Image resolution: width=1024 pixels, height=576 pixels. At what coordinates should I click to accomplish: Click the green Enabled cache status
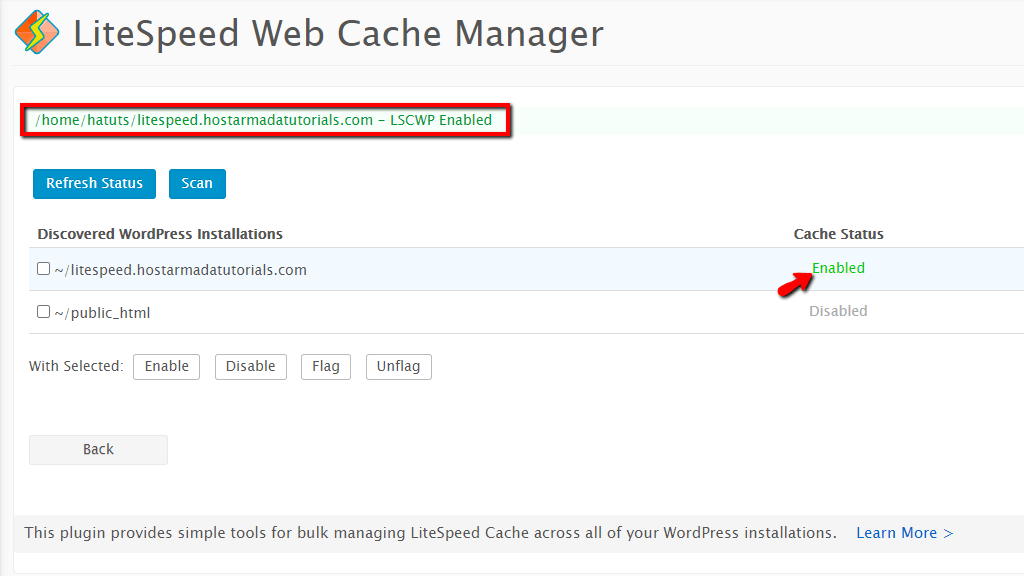point(838,268)
